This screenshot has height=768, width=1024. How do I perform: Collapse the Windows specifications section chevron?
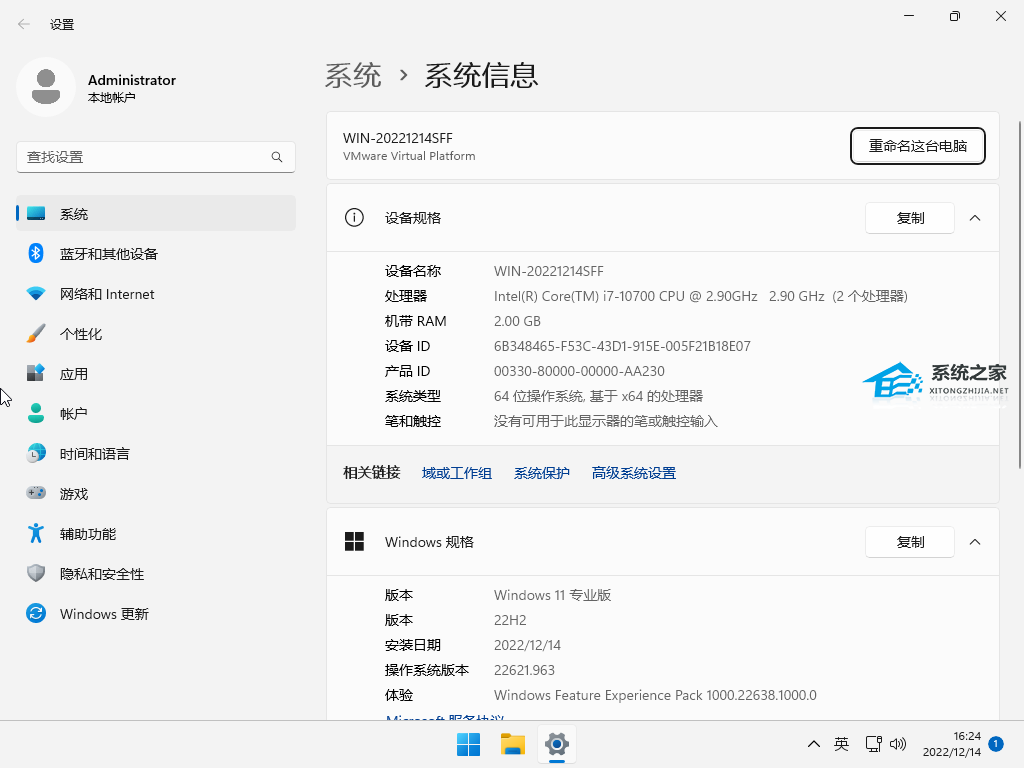coord(975,542)
